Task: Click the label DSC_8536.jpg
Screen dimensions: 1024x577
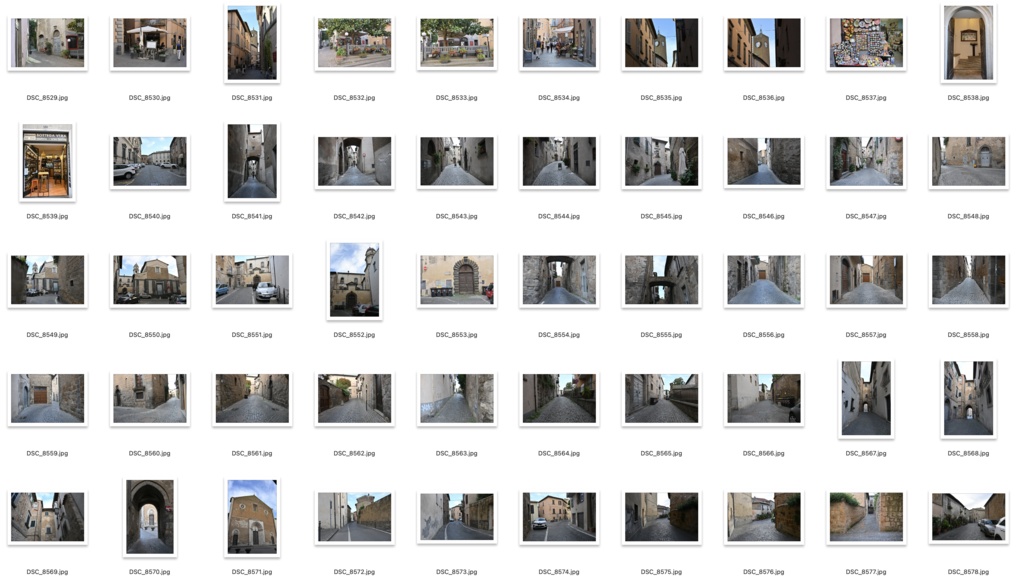Action: tap(763, 98)
